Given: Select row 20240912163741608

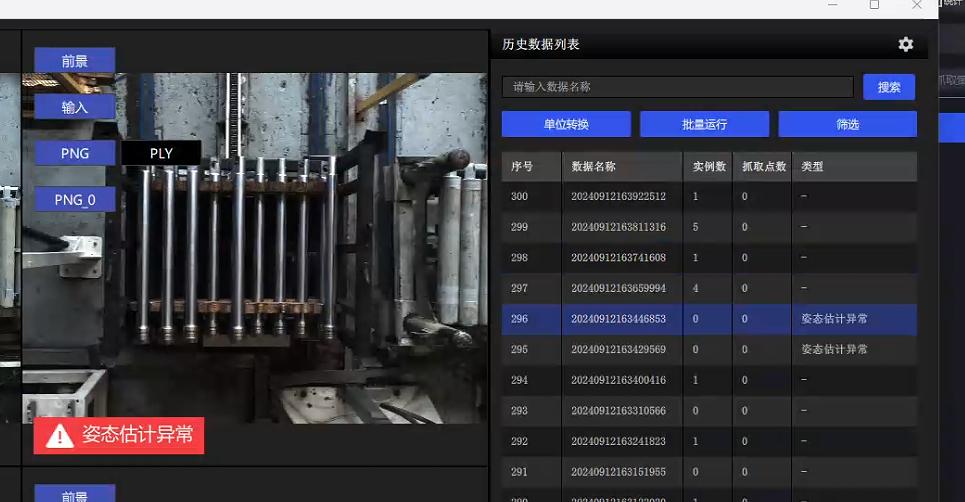Looking at the screenshot, I should [709, 258].
